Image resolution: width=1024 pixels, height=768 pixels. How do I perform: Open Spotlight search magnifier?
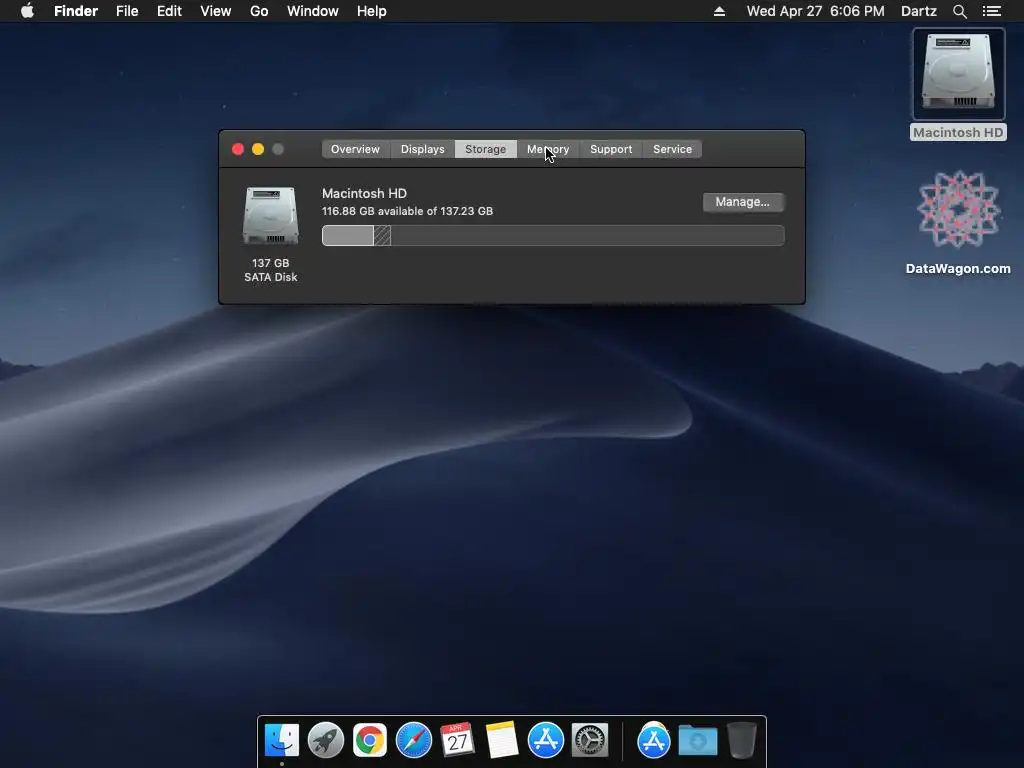tap(959, 11)
